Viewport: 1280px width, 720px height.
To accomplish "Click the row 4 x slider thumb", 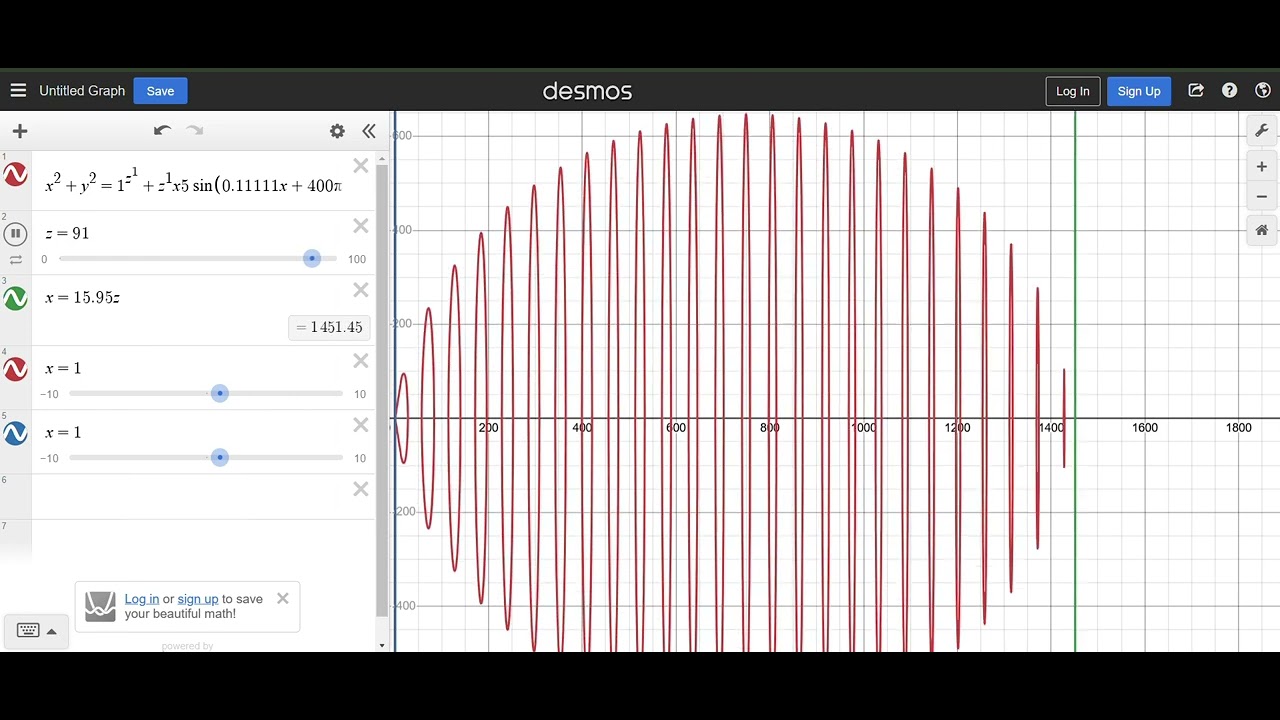I will (x=220, y=394).
